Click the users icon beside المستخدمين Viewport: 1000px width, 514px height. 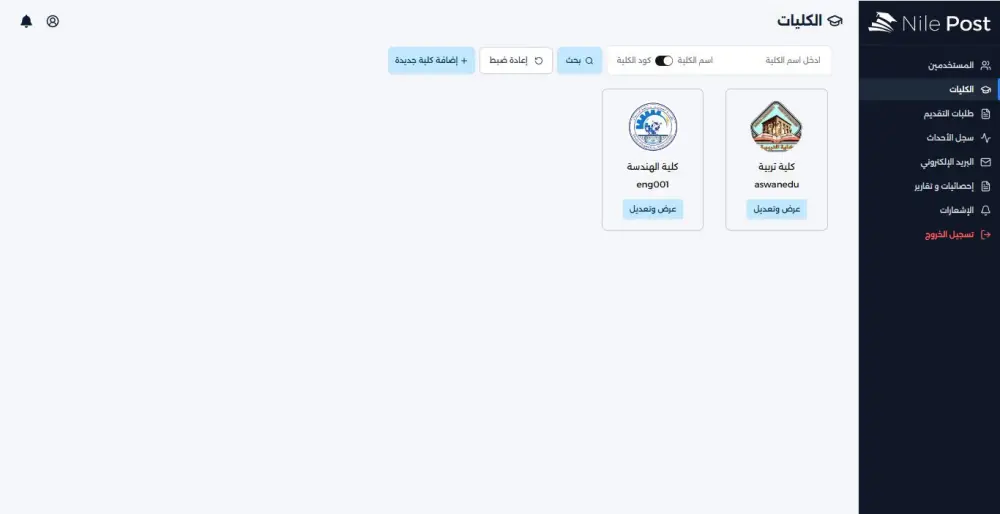(985, 65)
